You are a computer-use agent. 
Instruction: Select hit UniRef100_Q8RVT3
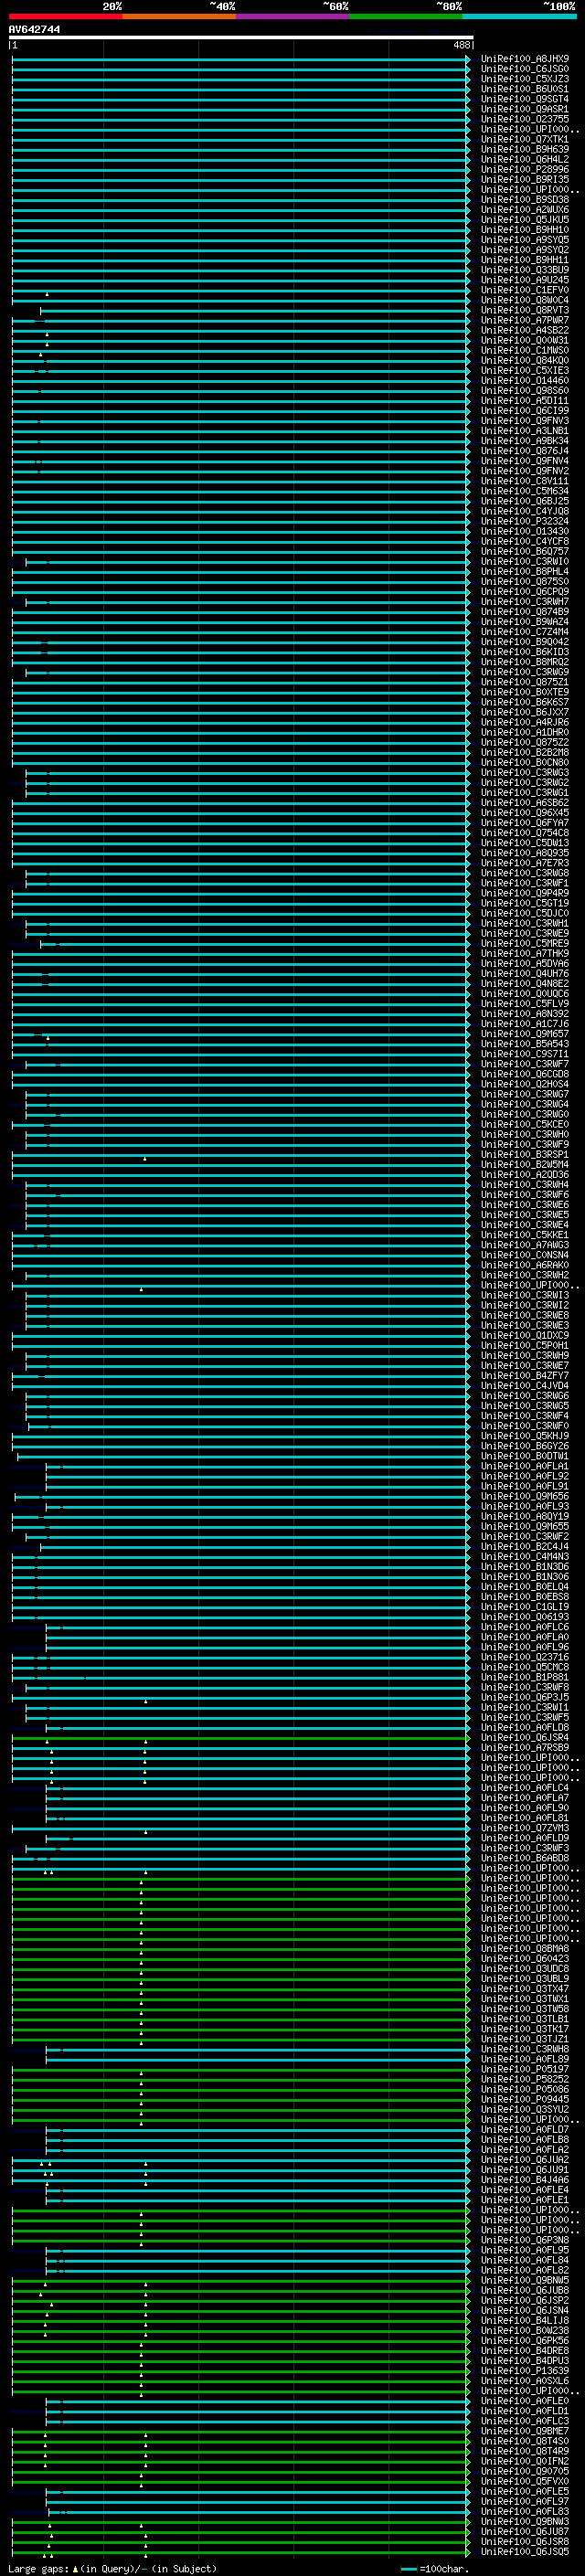pos(525,310)
